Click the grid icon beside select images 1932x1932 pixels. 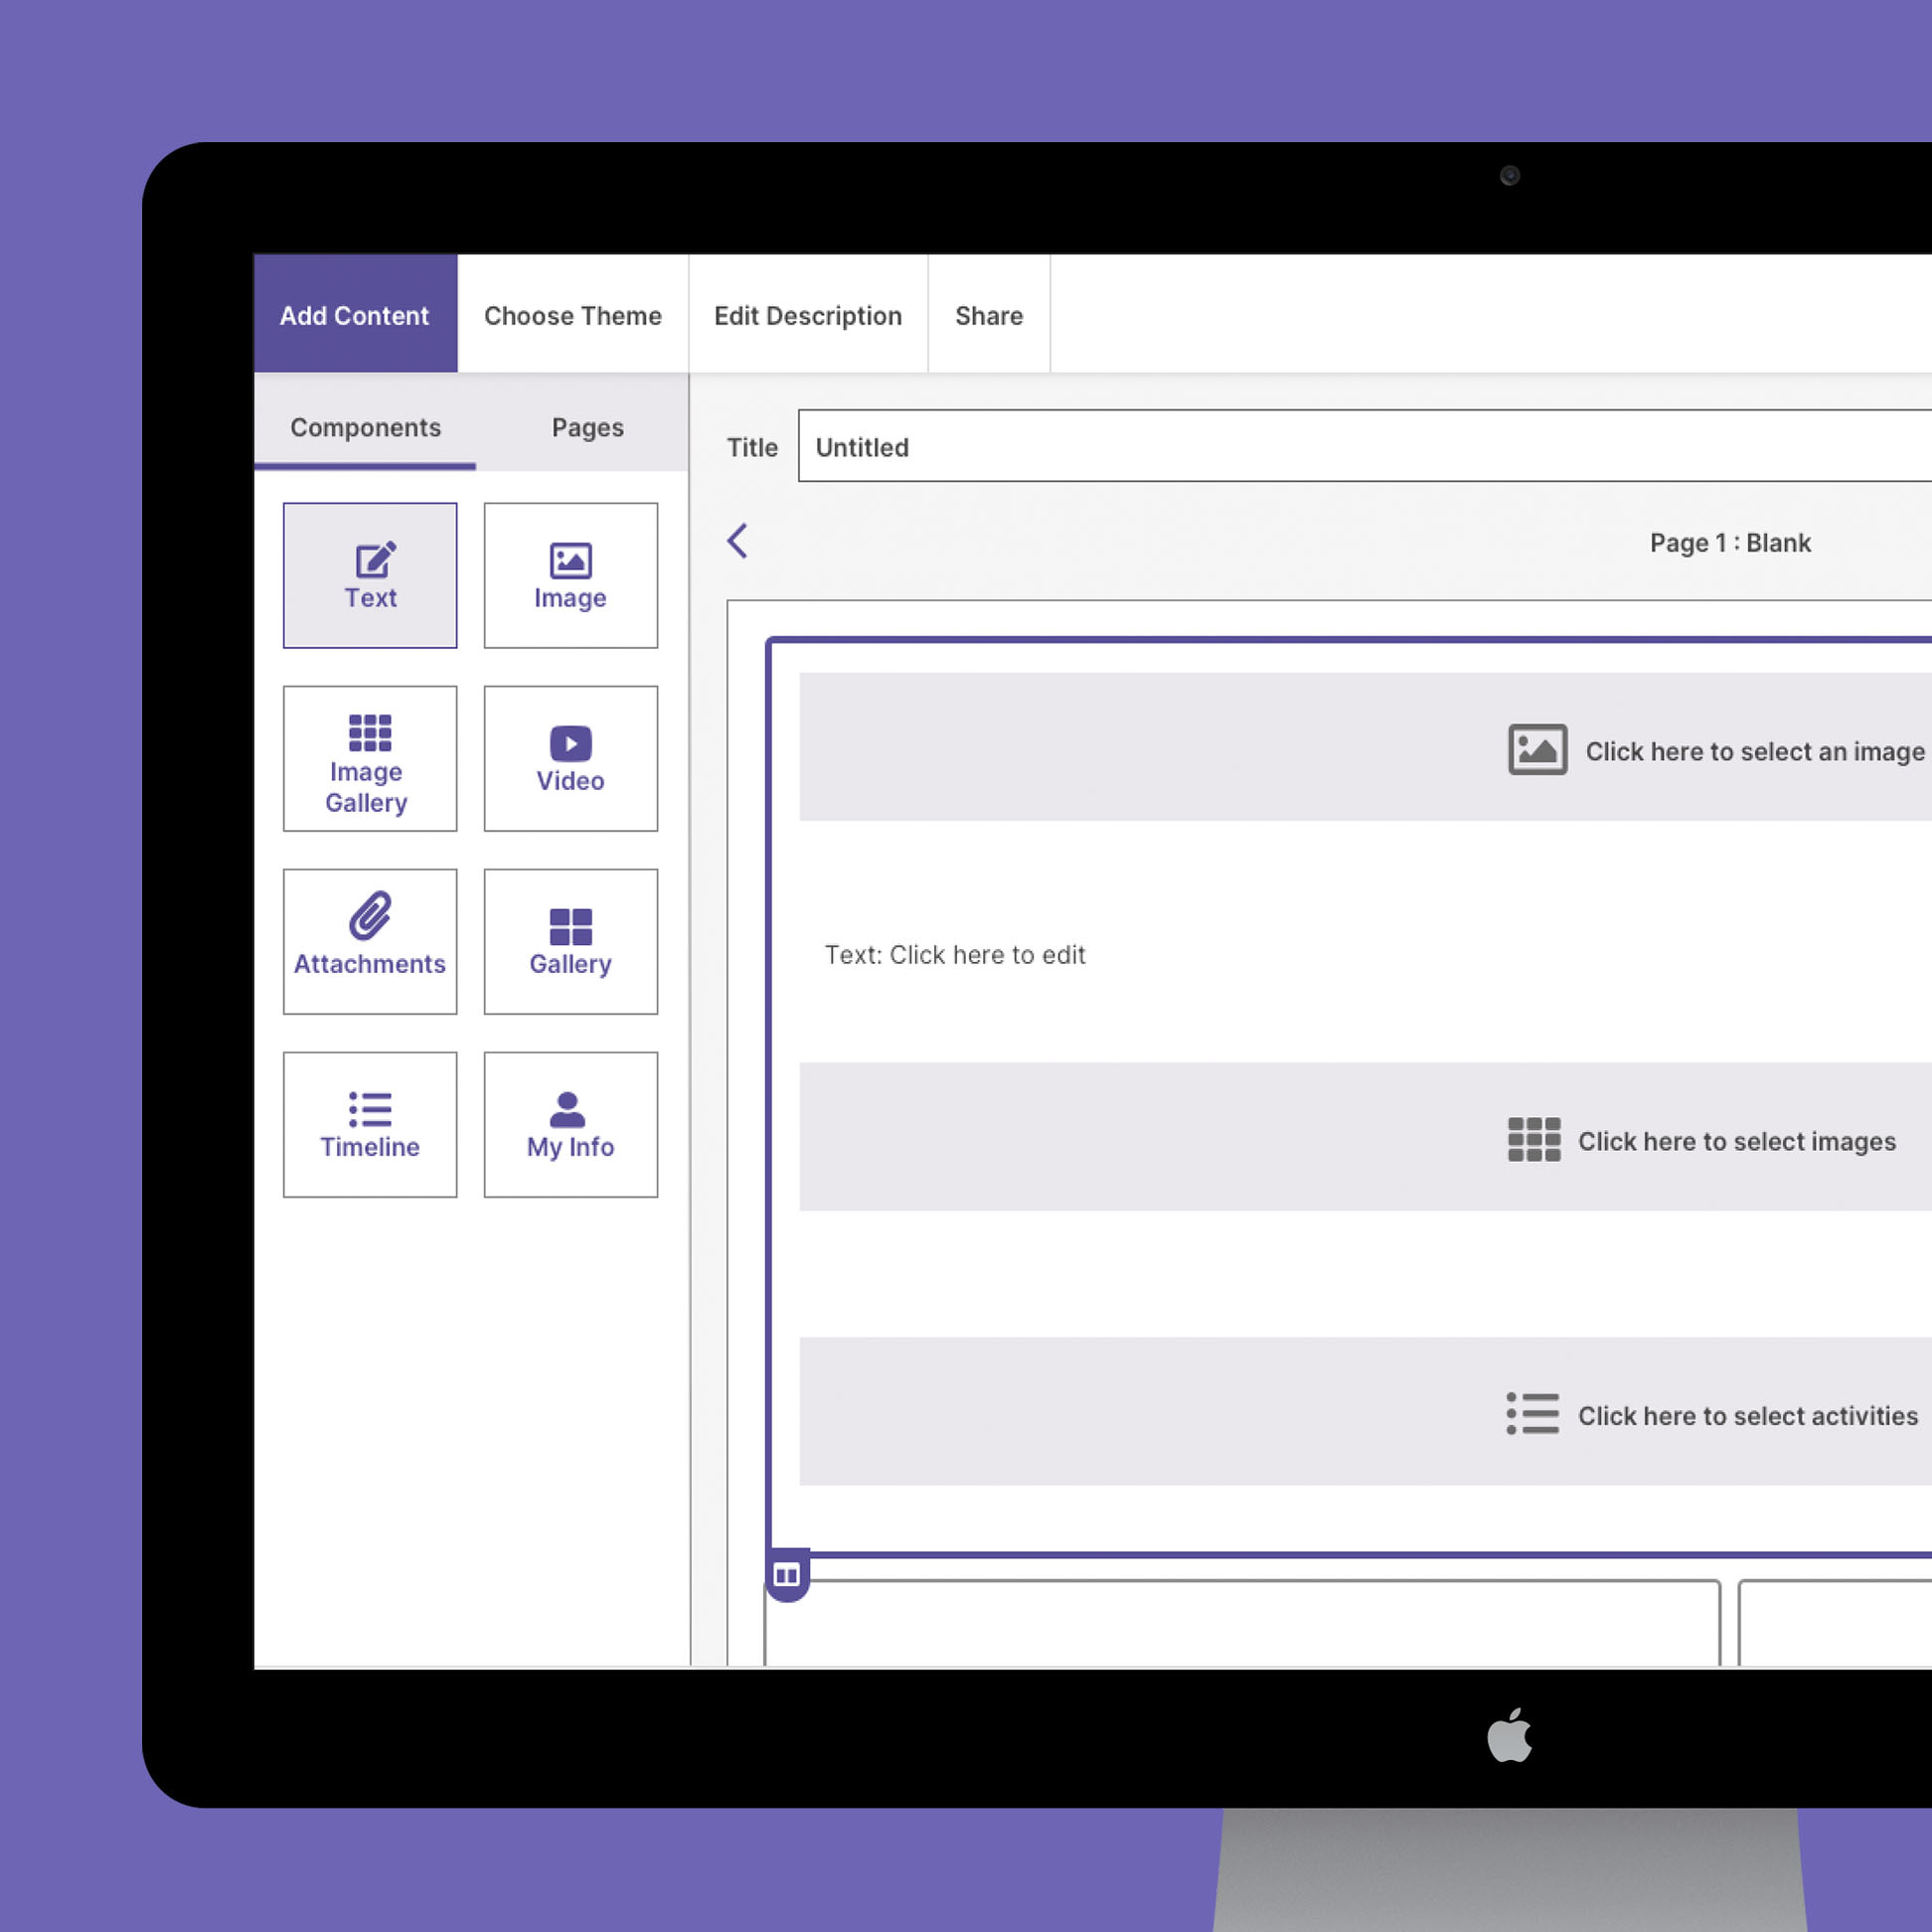[x=1534, y=1140]
